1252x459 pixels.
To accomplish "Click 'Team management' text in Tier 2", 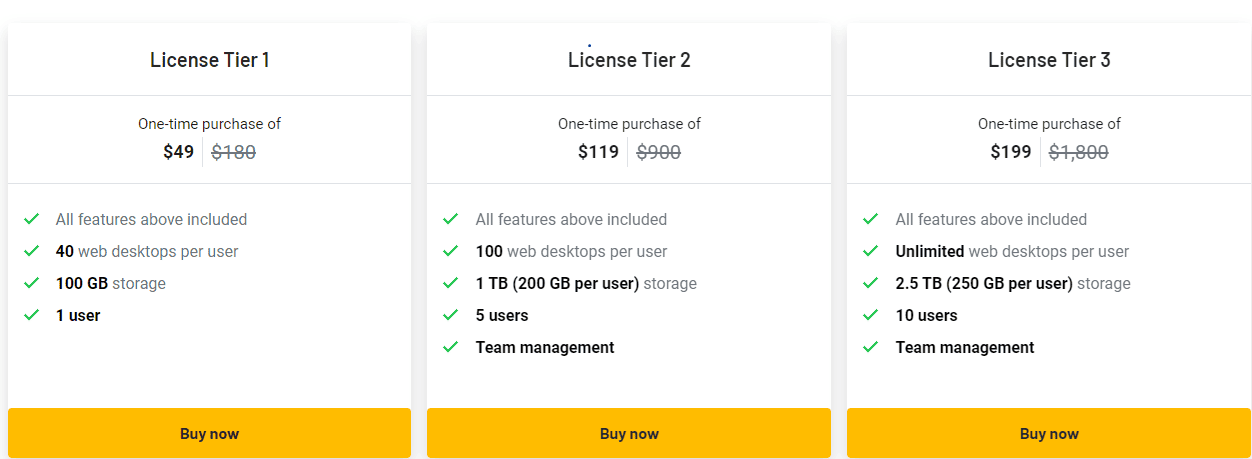I will 545,348.
